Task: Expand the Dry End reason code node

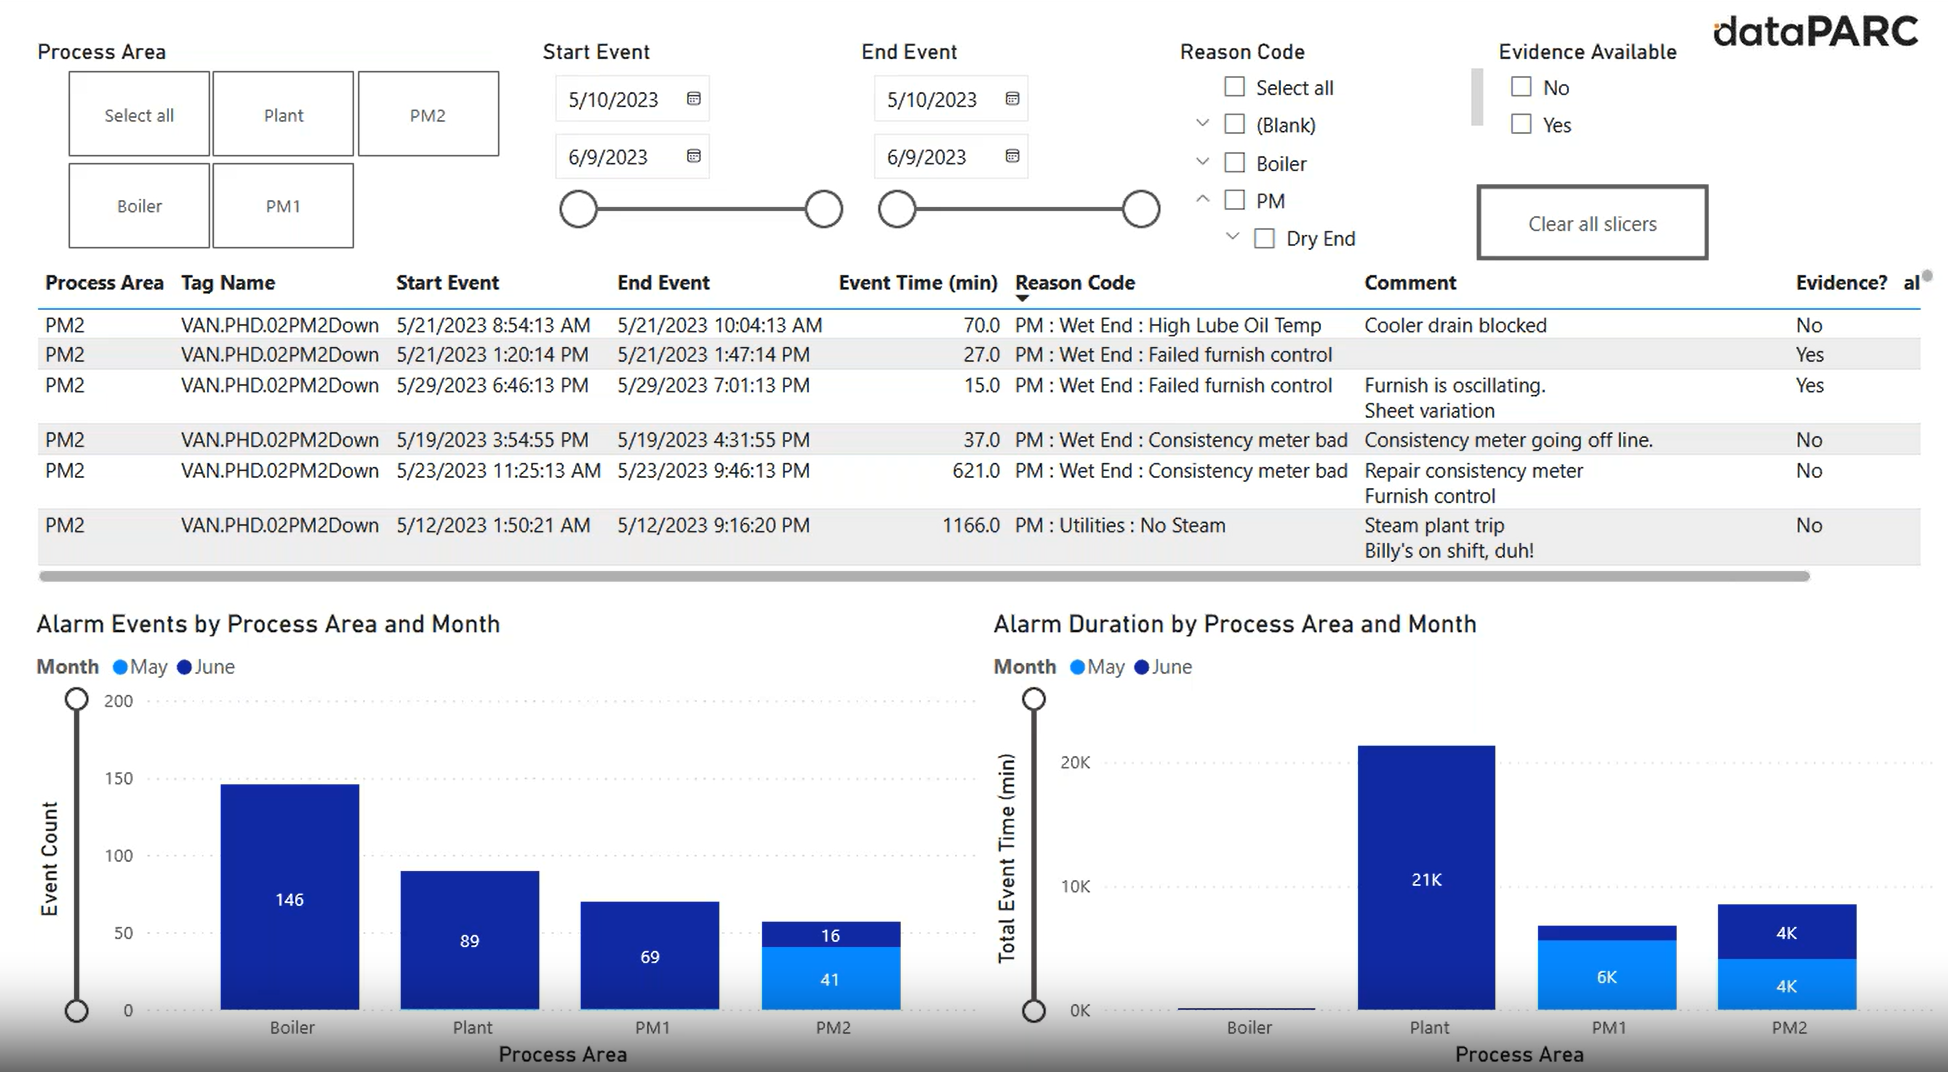Action: pos(1231,238)
